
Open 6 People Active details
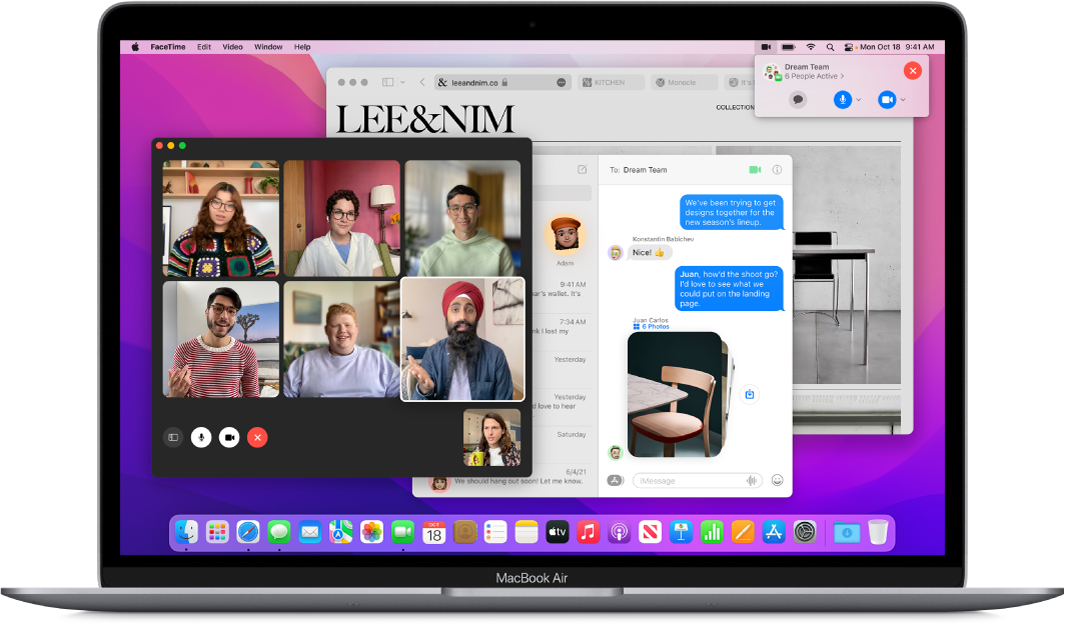[x=813, y=76]
